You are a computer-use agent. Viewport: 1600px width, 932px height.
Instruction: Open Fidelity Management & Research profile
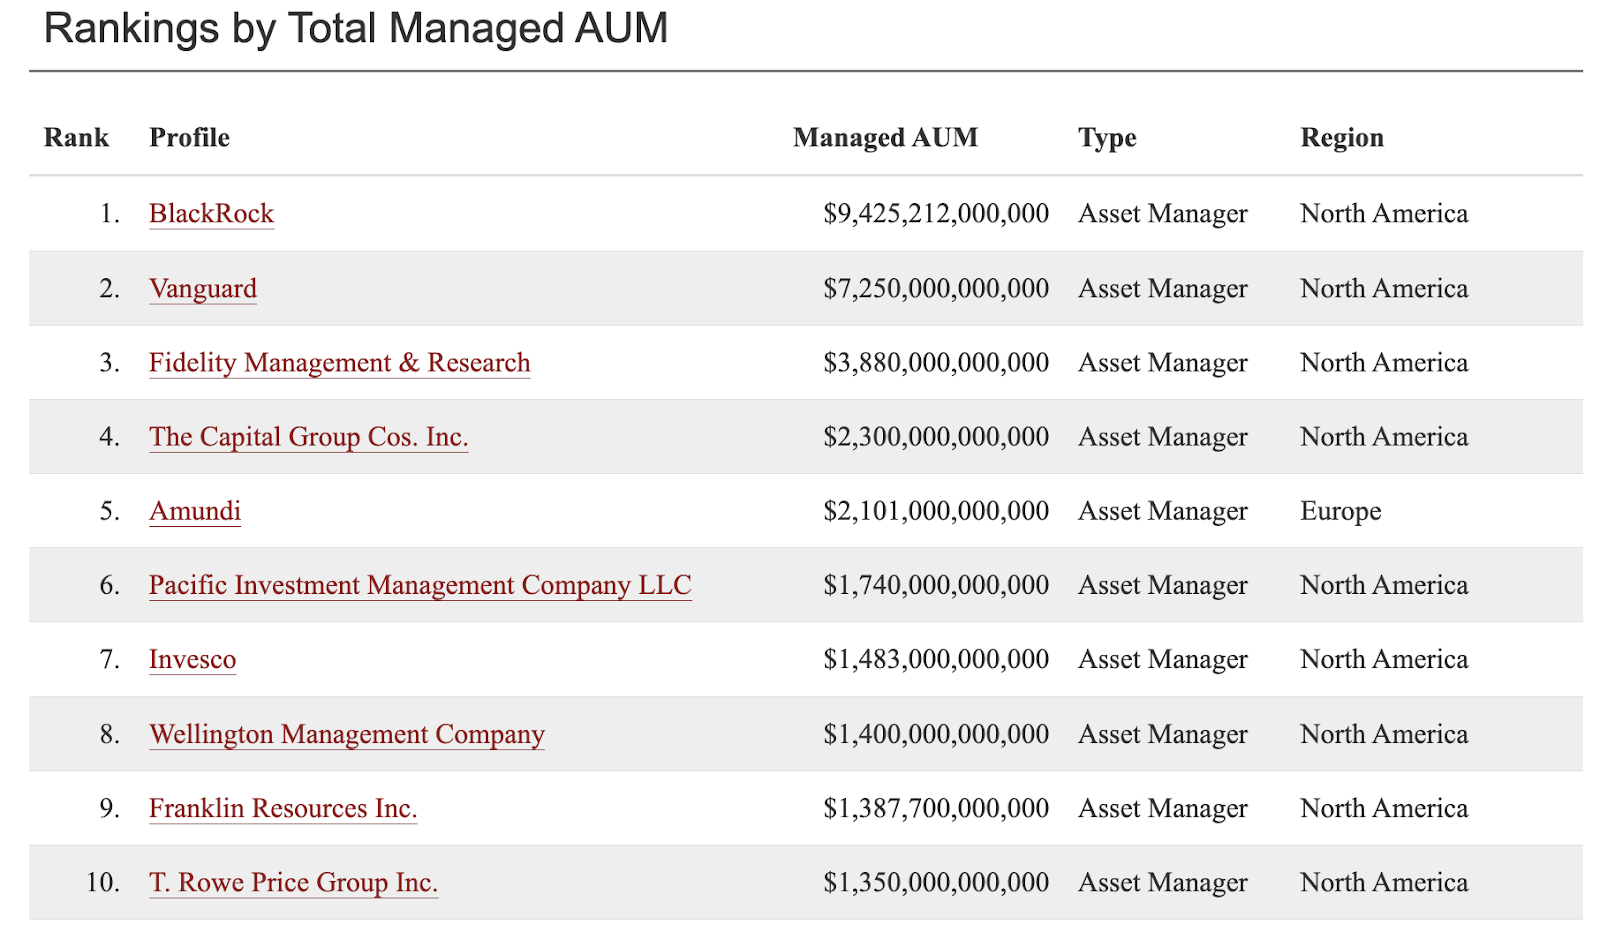[x=339, y=362]
